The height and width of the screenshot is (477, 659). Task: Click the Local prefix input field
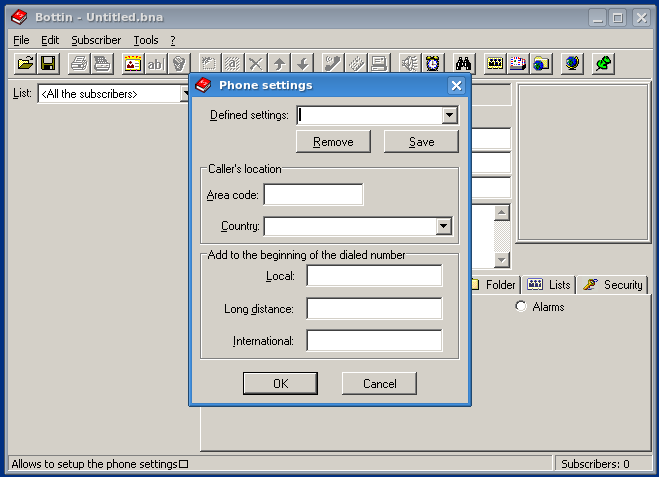point(374,276)
